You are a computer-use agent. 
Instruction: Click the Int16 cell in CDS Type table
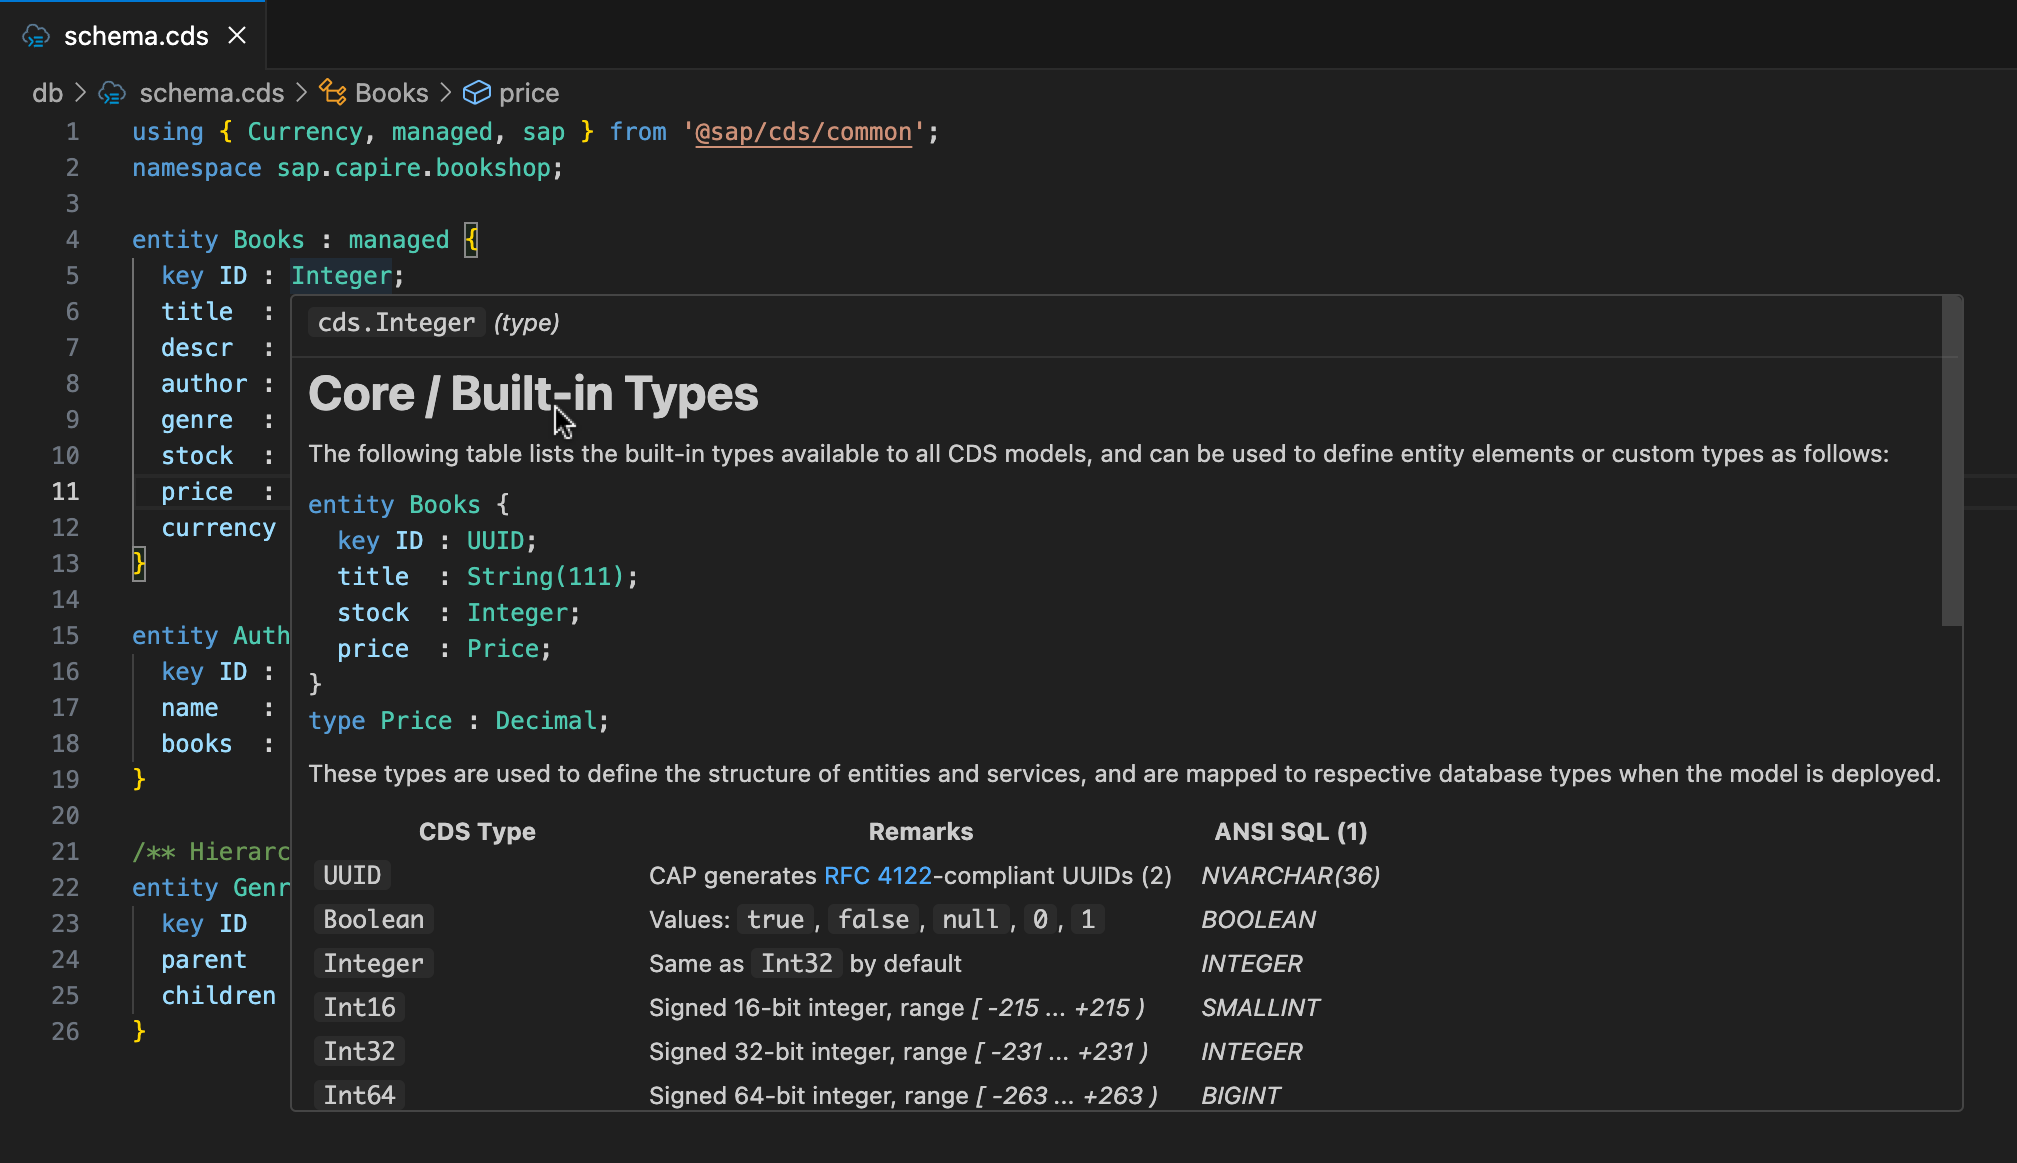coord(359,1008)
